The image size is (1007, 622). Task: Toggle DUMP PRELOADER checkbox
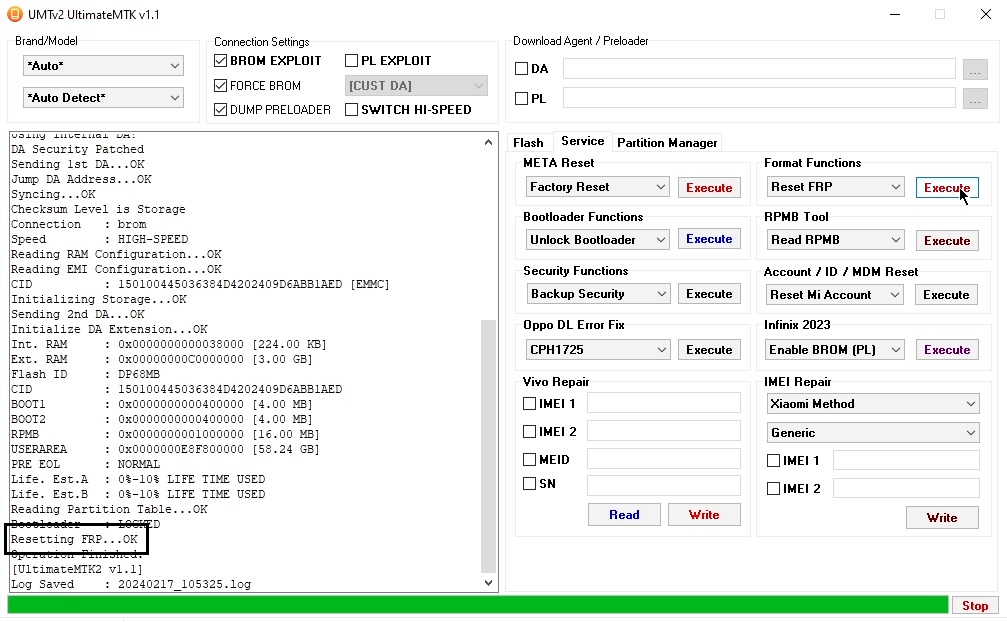pyautogui.click(x=220, y=110)
